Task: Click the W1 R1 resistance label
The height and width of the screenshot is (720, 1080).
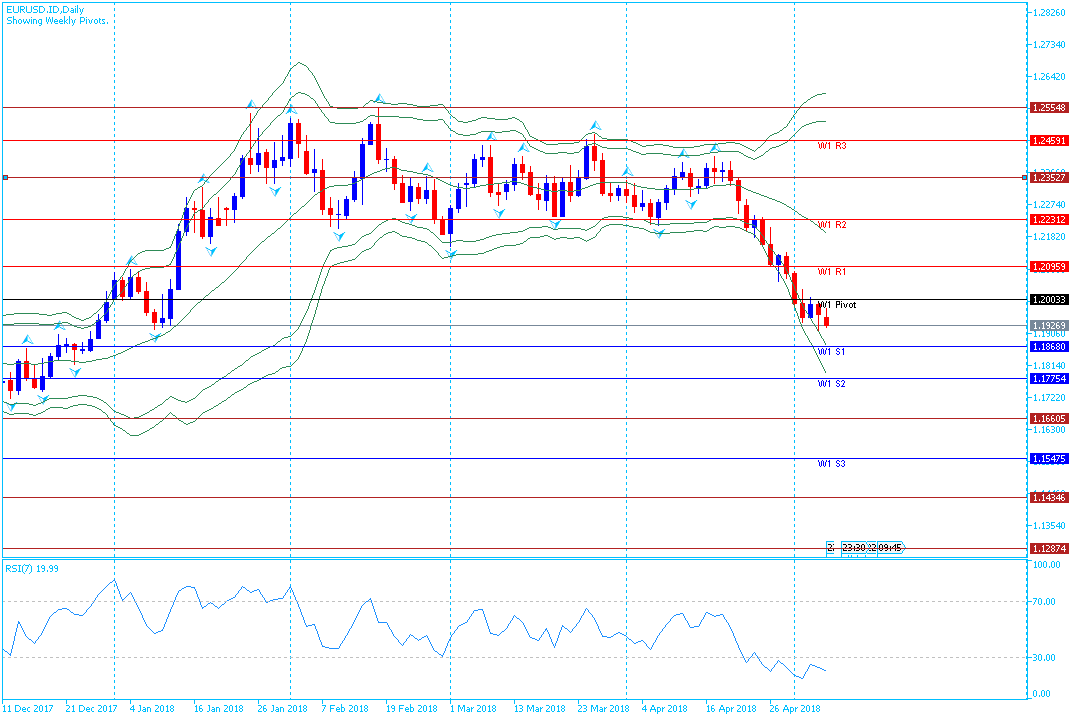Action: point(832,272)
